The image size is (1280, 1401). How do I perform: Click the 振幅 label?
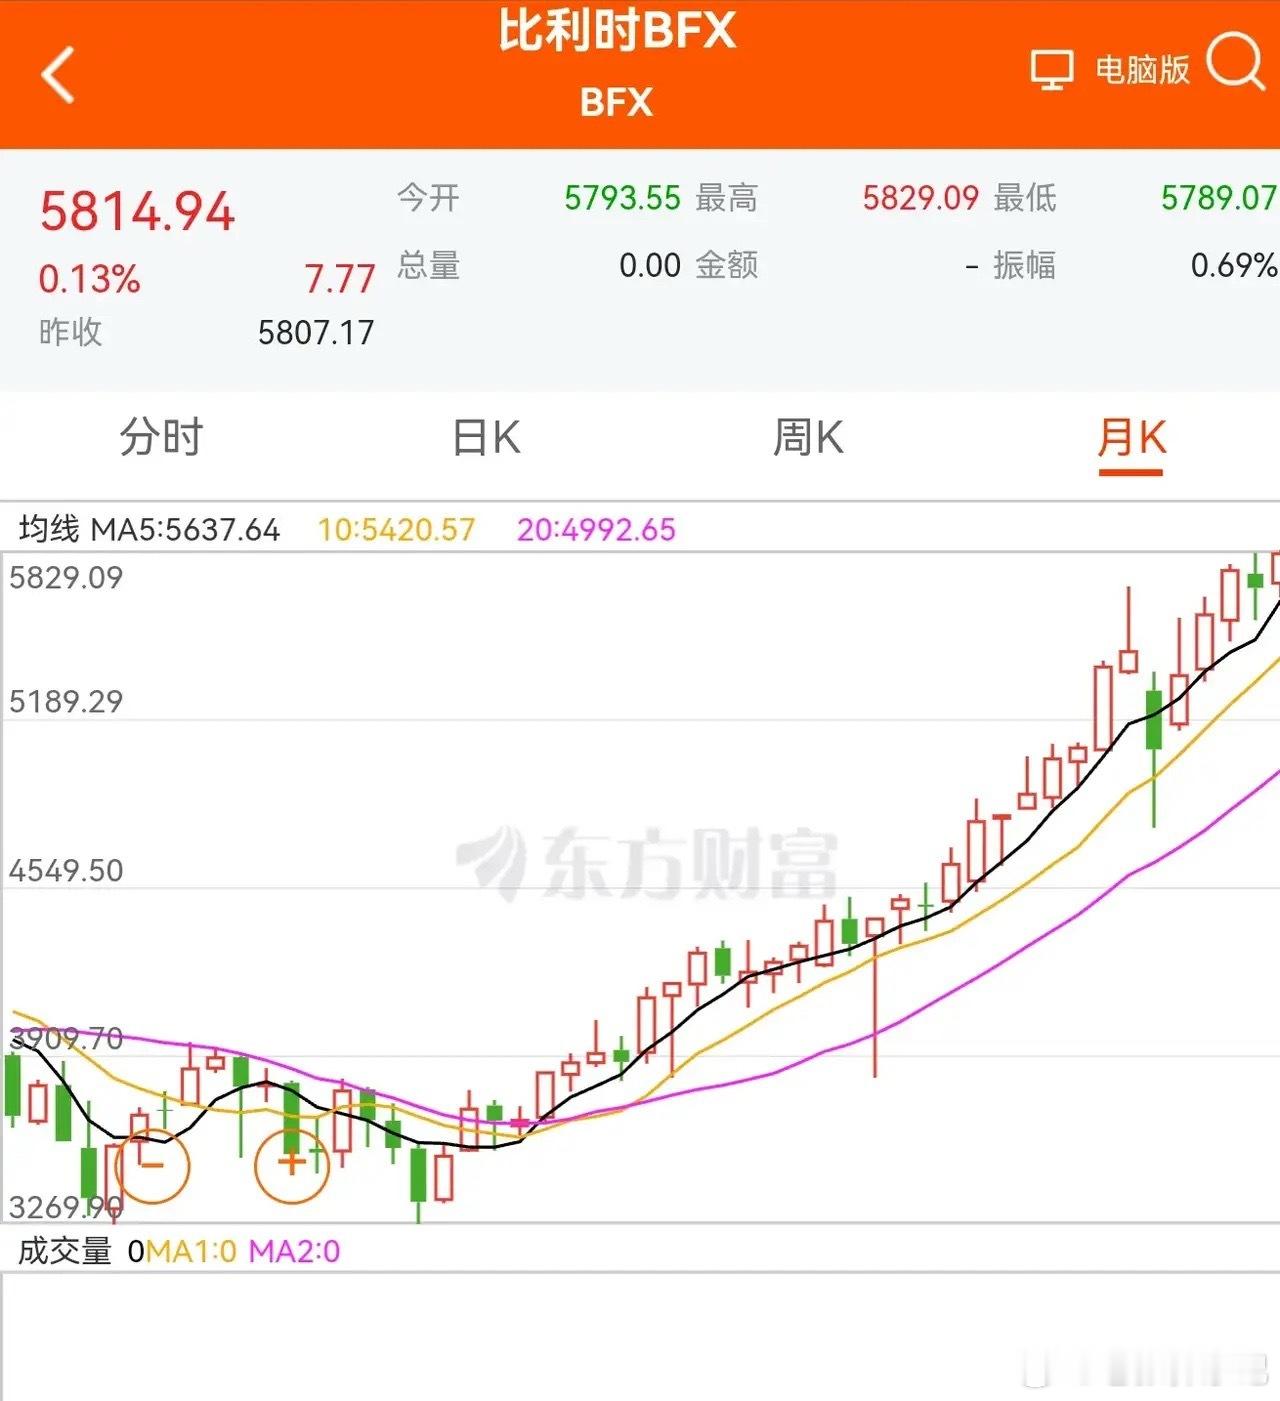coord(1024,265)
